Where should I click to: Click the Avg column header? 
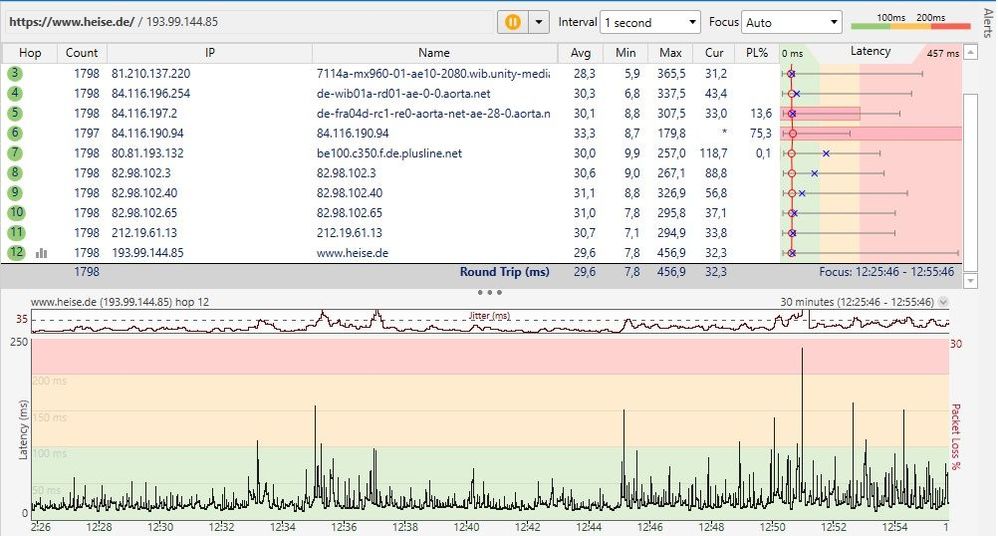pos(580,53)
